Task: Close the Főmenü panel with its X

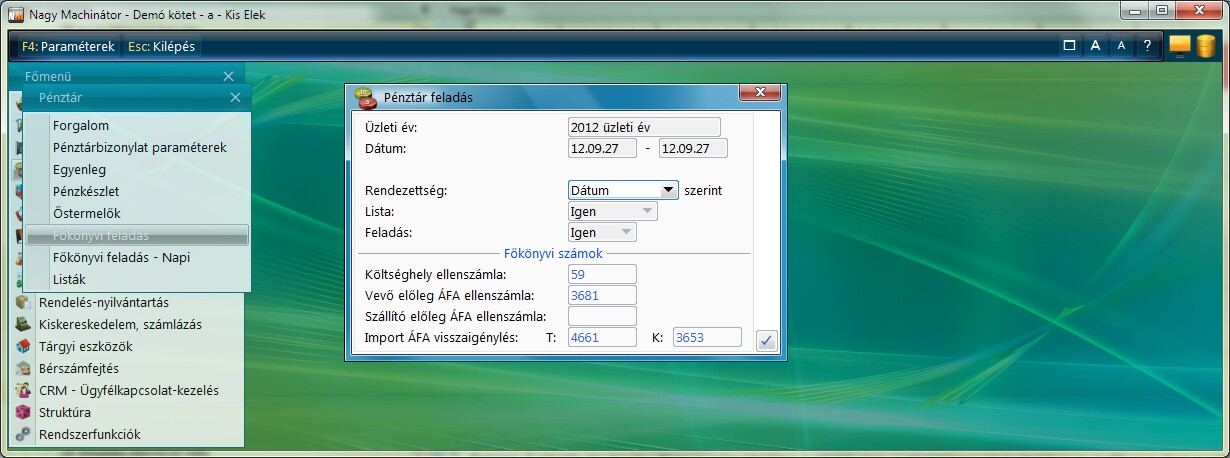Action: coord(228,76)
